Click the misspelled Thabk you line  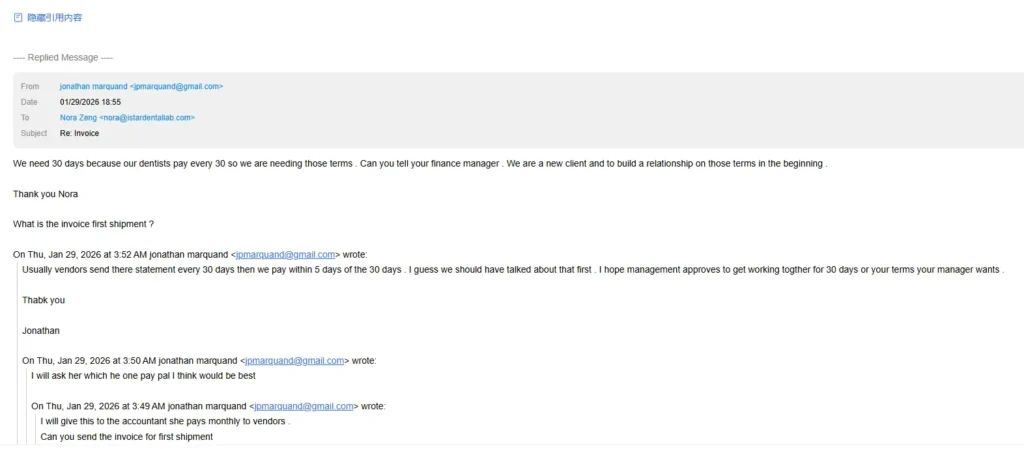(x=43, y=300)
